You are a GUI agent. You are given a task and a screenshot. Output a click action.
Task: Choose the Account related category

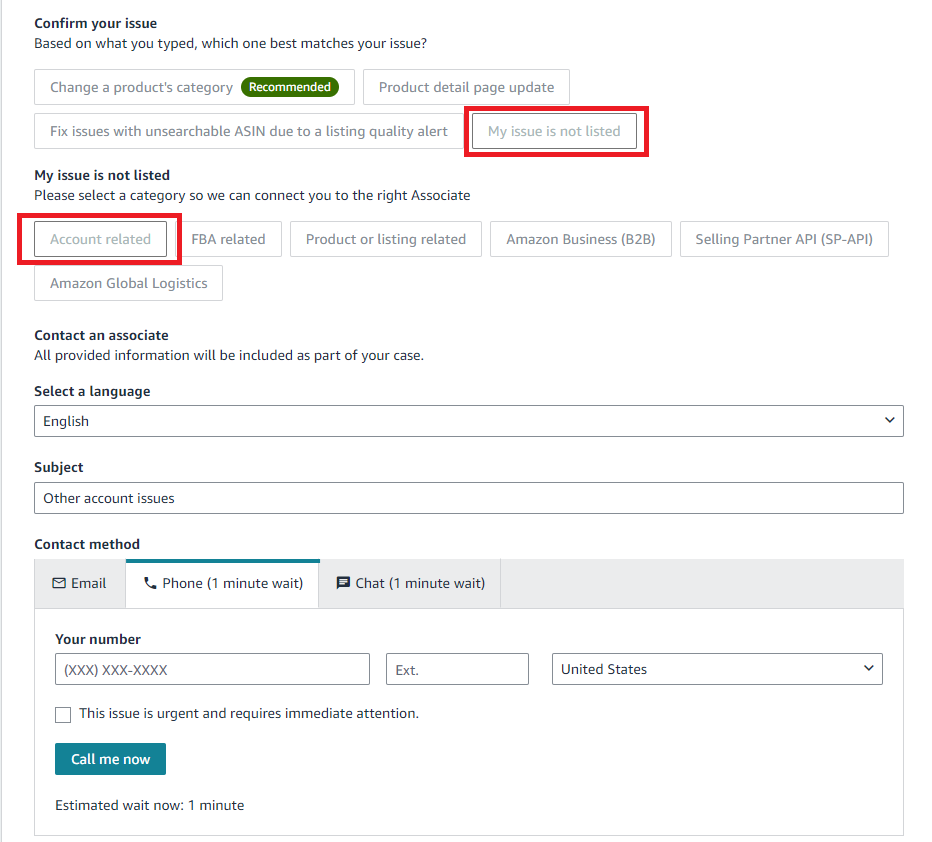(x=100, y=239)
